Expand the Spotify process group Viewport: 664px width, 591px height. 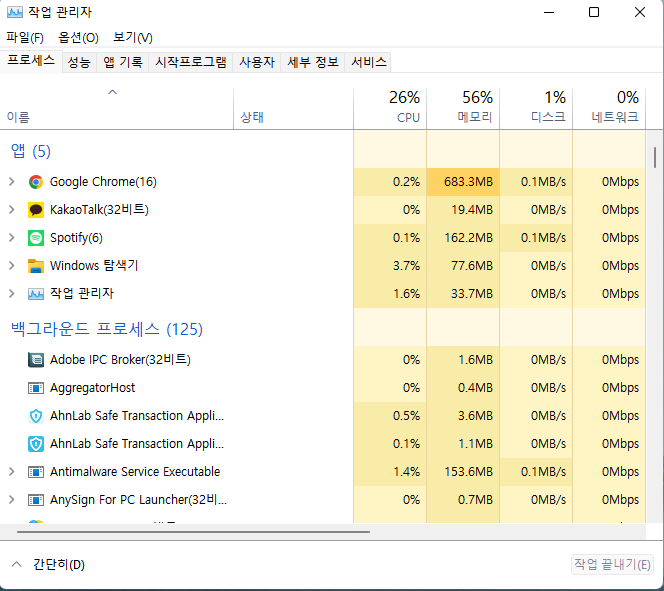pyautogui.click(x=12, y=238)
